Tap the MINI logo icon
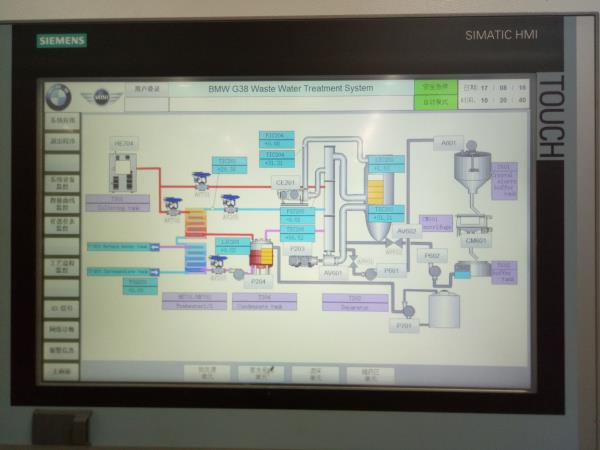This screenshot has width=600, height=450. pyautogui.click(x=101, y=97)
